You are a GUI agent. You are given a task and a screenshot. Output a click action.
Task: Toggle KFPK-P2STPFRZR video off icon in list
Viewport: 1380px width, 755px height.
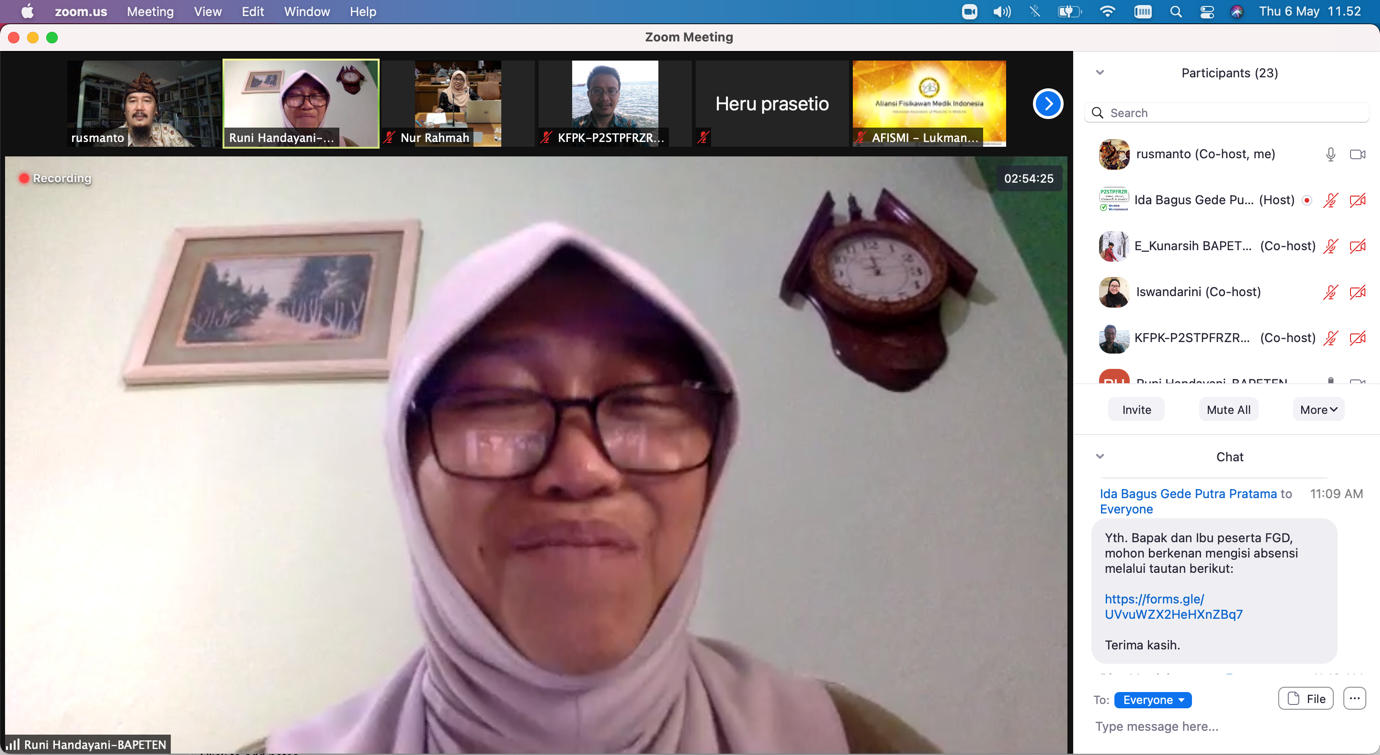(1358, 338)
